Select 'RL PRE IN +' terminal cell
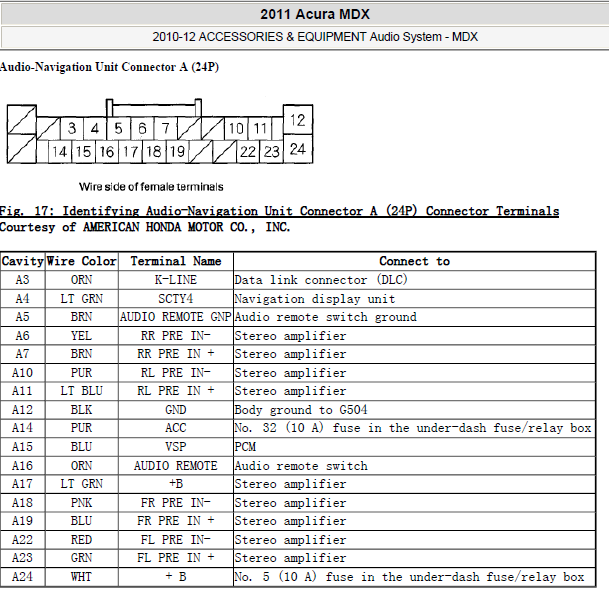 pyautogui.click(x=176, y=391)
